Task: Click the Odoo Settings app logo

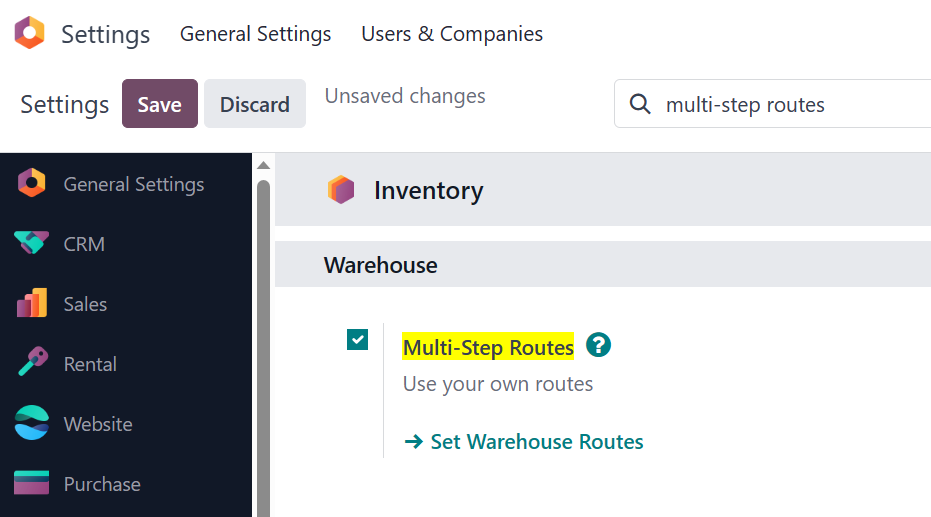Action: click(x=30, y=33)
